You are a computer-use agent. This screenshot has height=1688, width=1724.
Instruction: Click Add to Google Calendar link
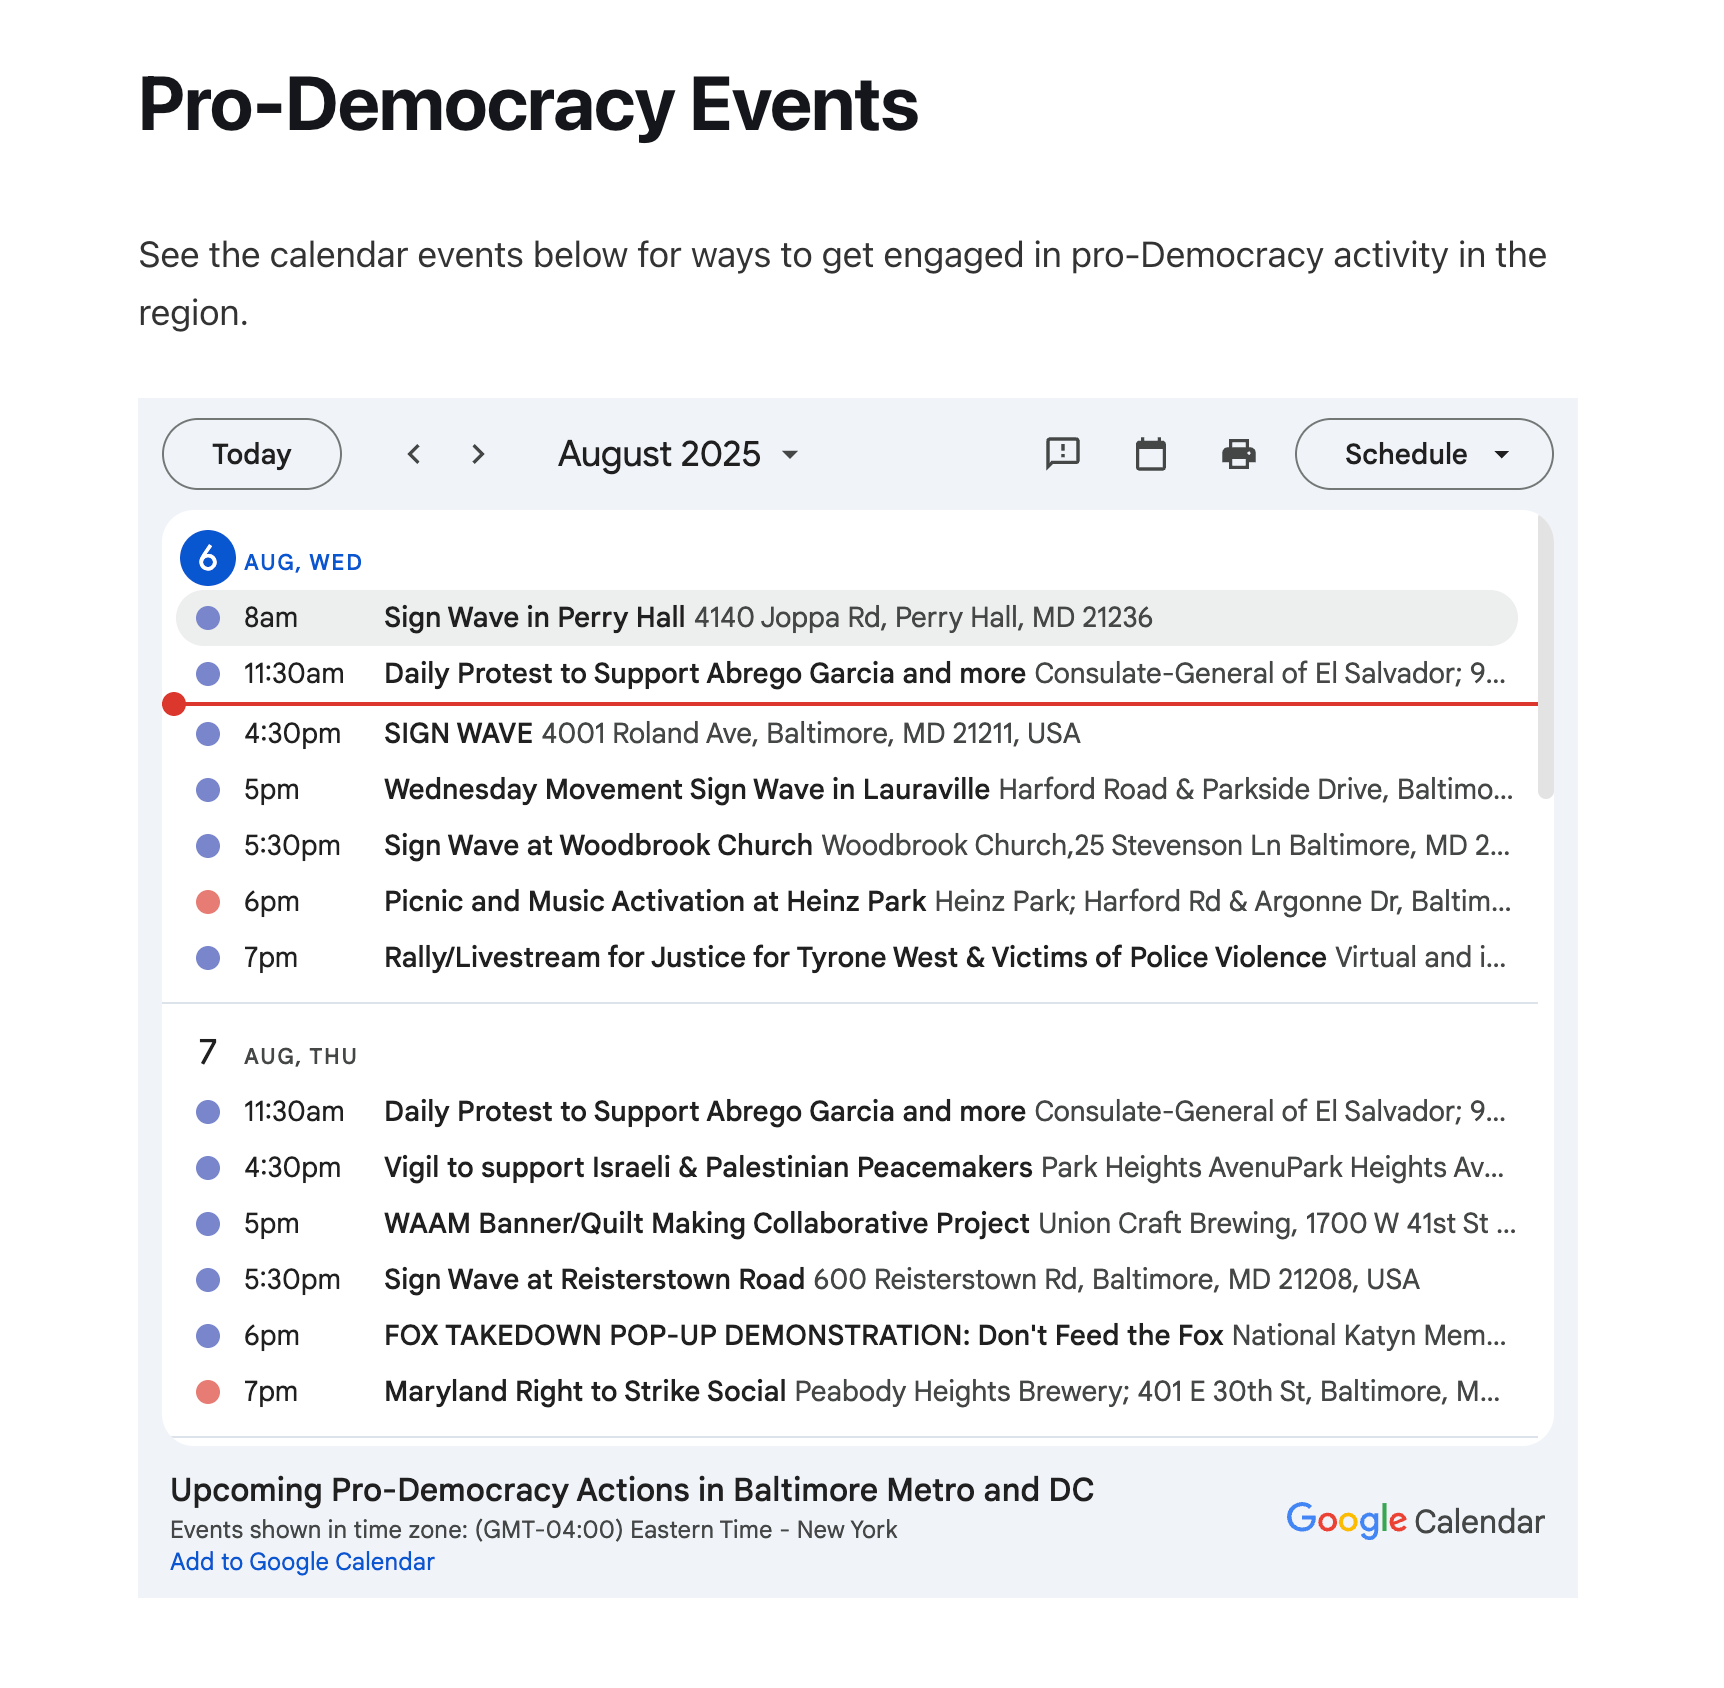click(302, 1562)
